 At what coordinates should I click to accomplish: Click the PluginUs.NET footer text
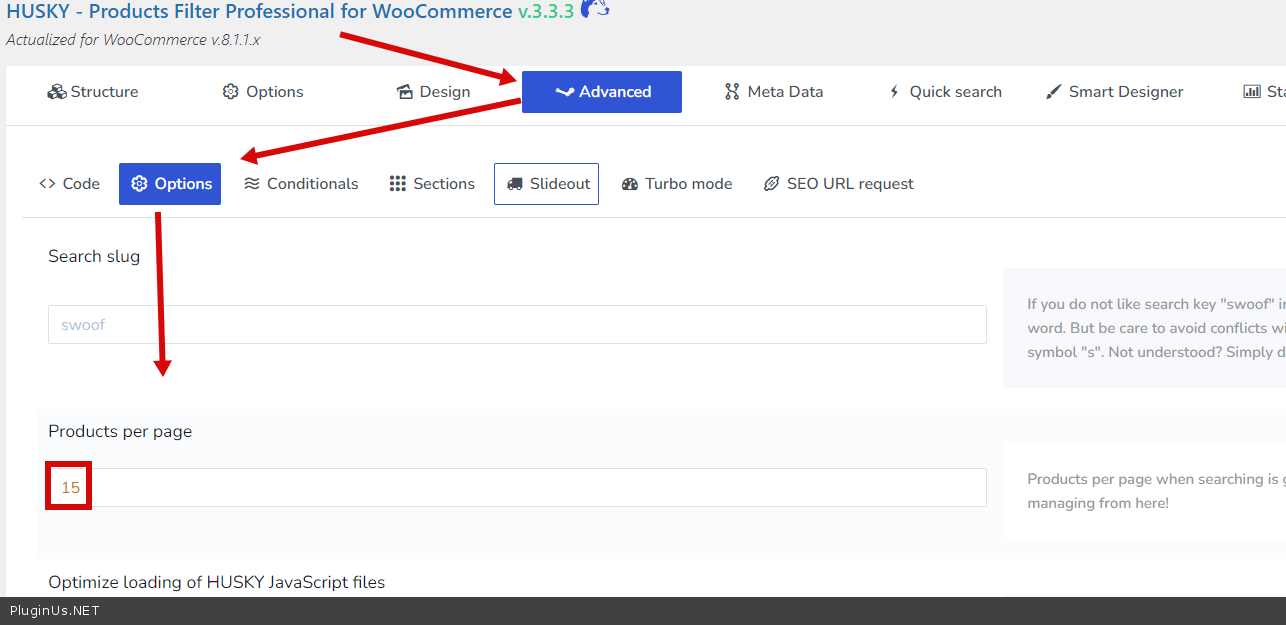pos(55,611)
